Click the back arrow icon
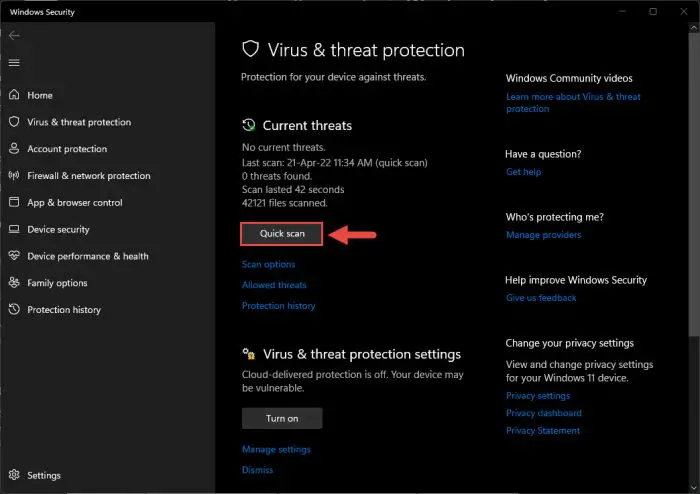Viewport: 700px width, 494px height. [14, 35]
